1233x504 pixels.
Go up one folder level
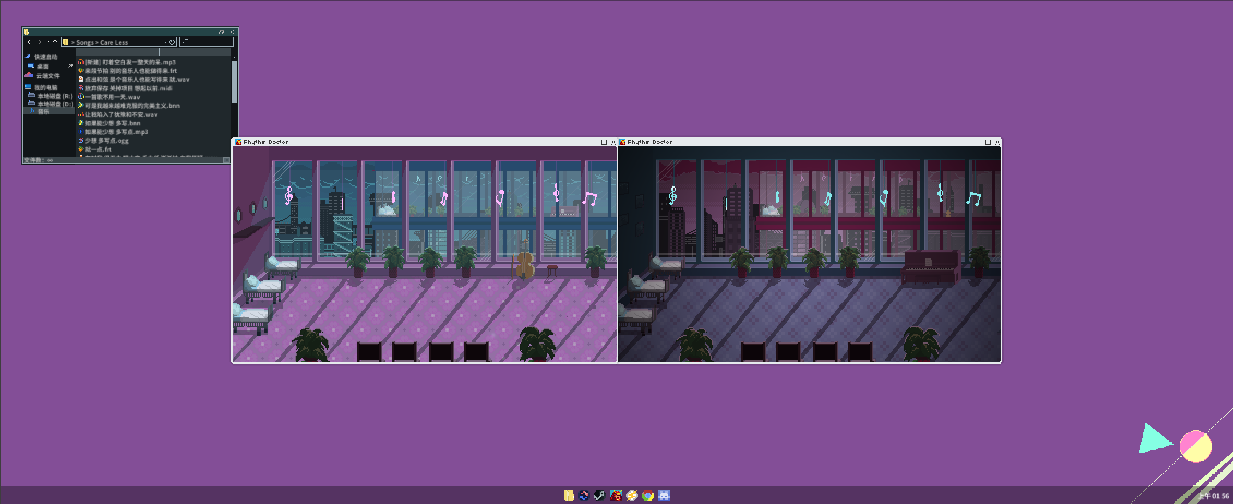point(54,42)
